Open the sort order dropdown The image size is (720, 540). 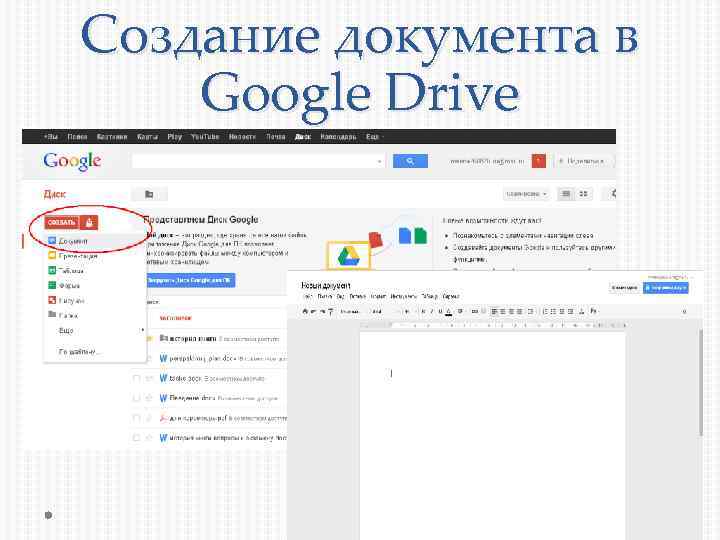click(x=526, y=194)
